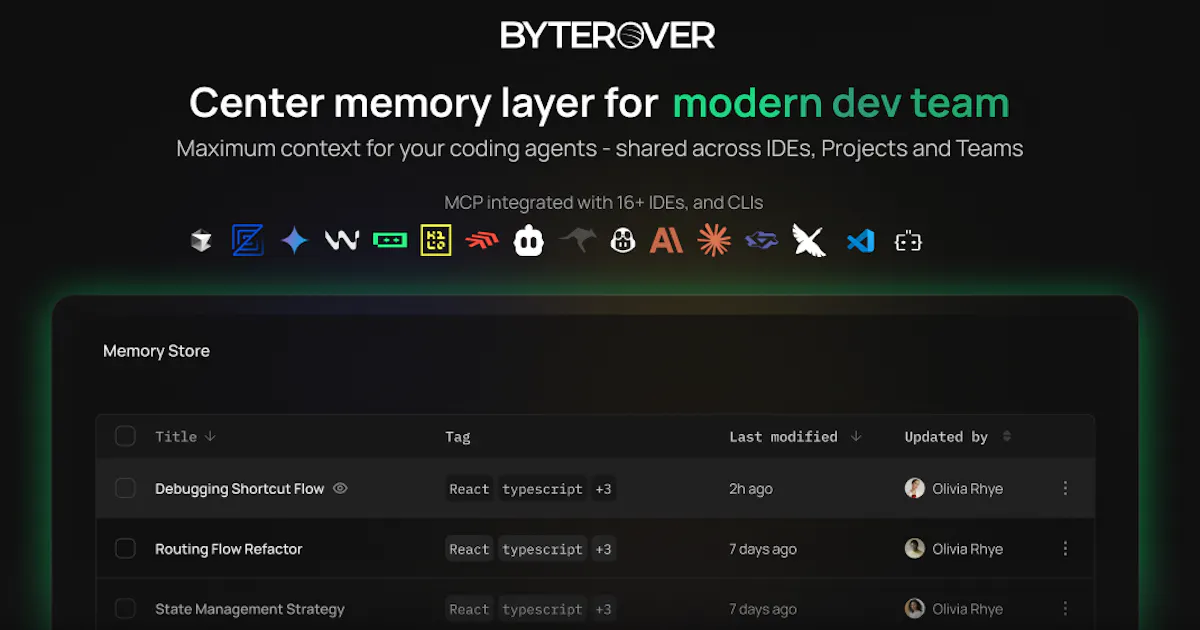This screenshot has height=630, width=1200.
Task: Click the Tag column header
Action: tap(457, 437)
